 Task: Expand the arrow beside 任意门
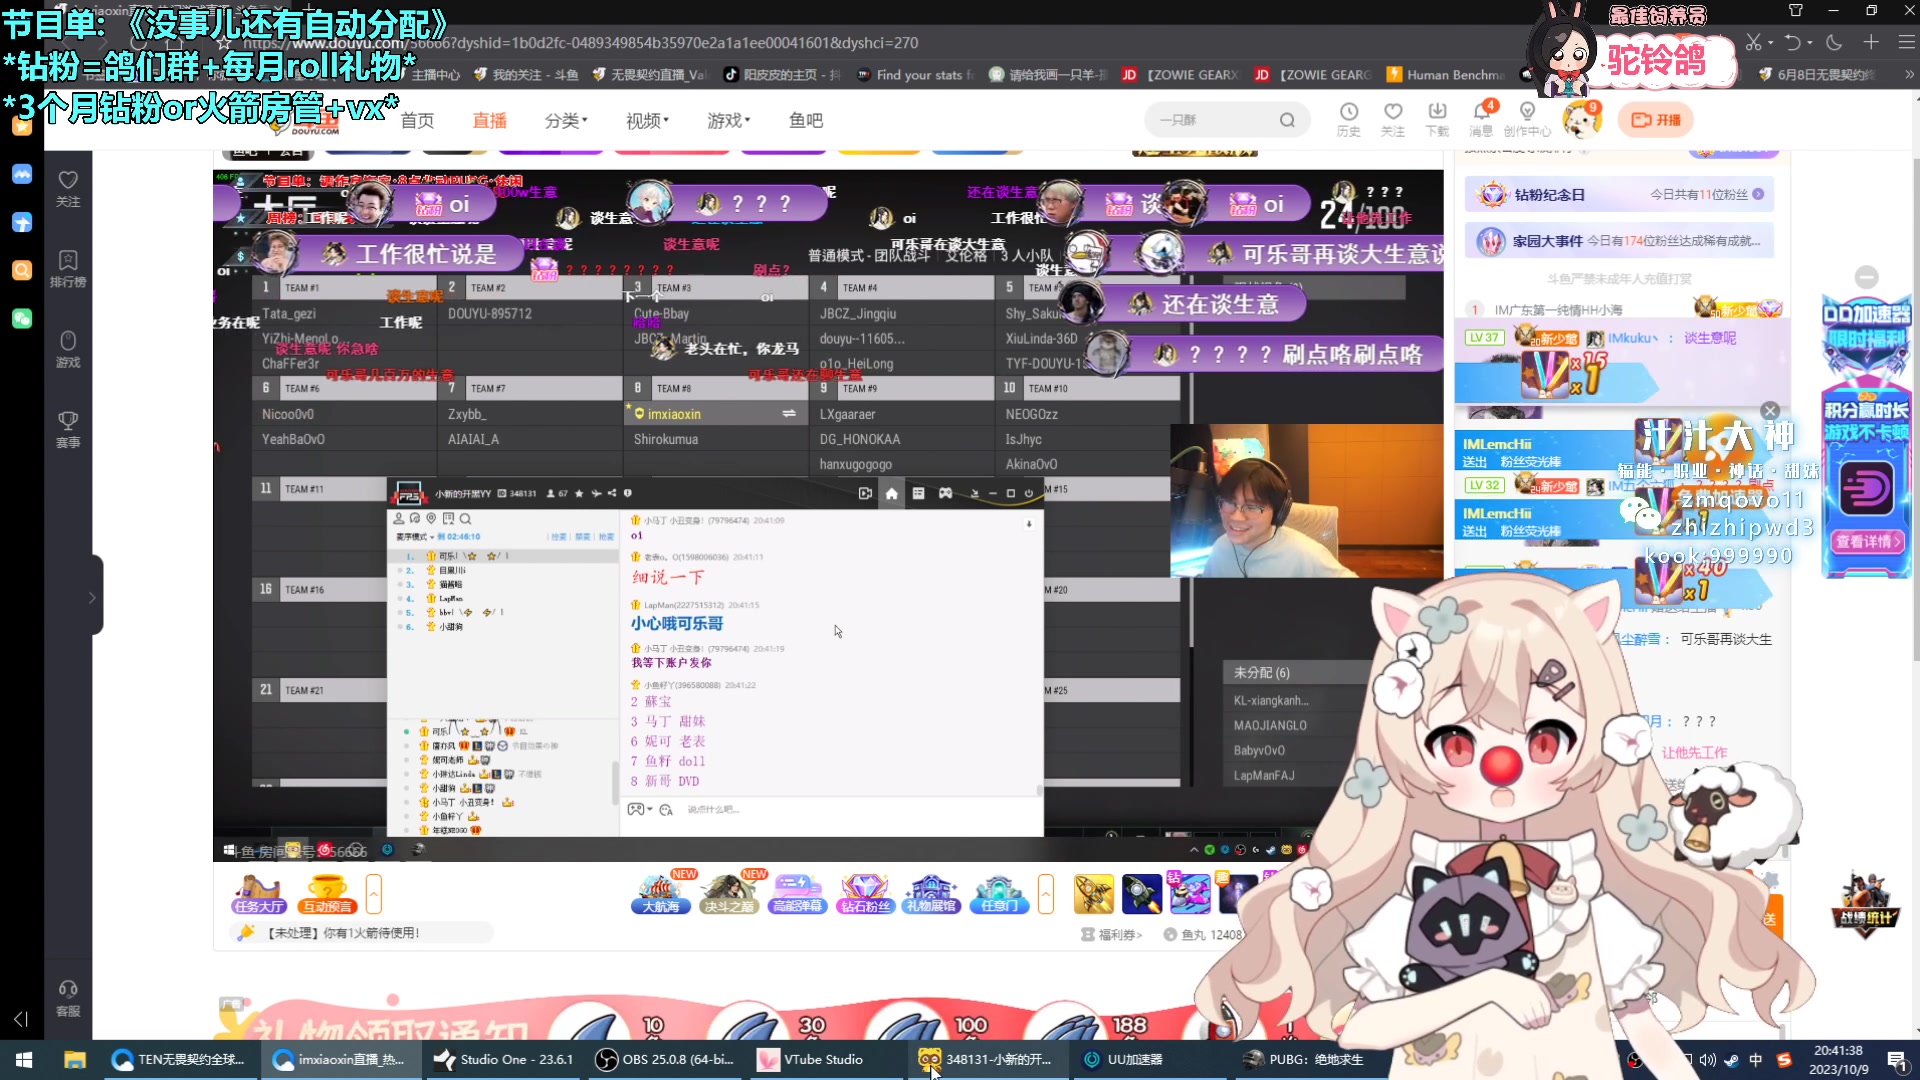pyautogui.click(x=1046, y=893)
